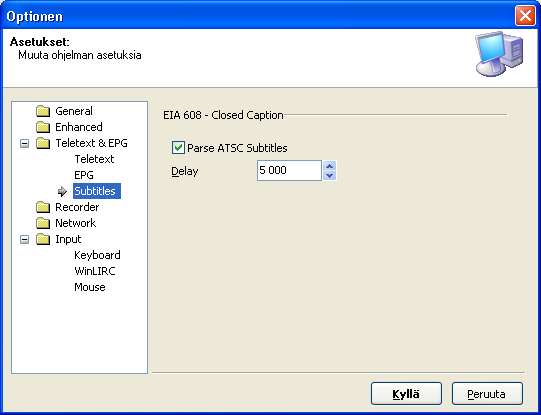Select the Keyboard item under Input

point(97,255)
